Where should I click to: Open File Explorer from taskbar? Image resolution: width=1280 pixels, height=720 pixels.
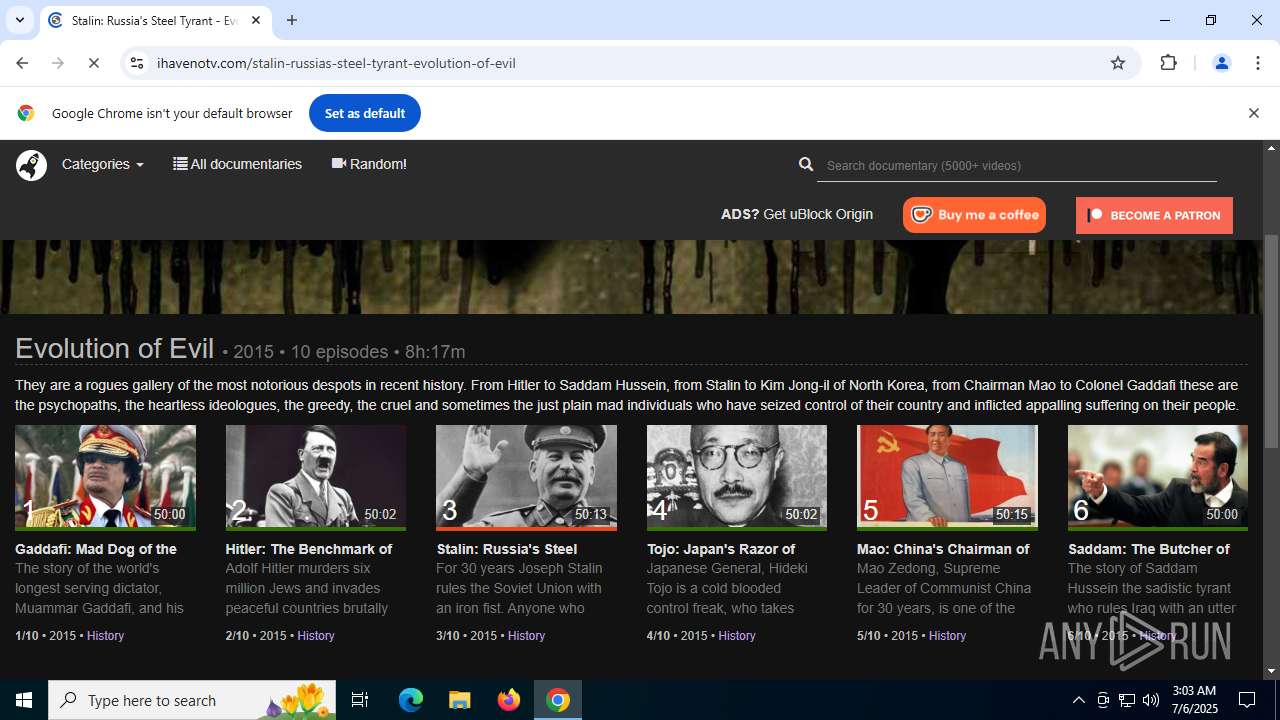pyautogui.click(x=460, y=700)
